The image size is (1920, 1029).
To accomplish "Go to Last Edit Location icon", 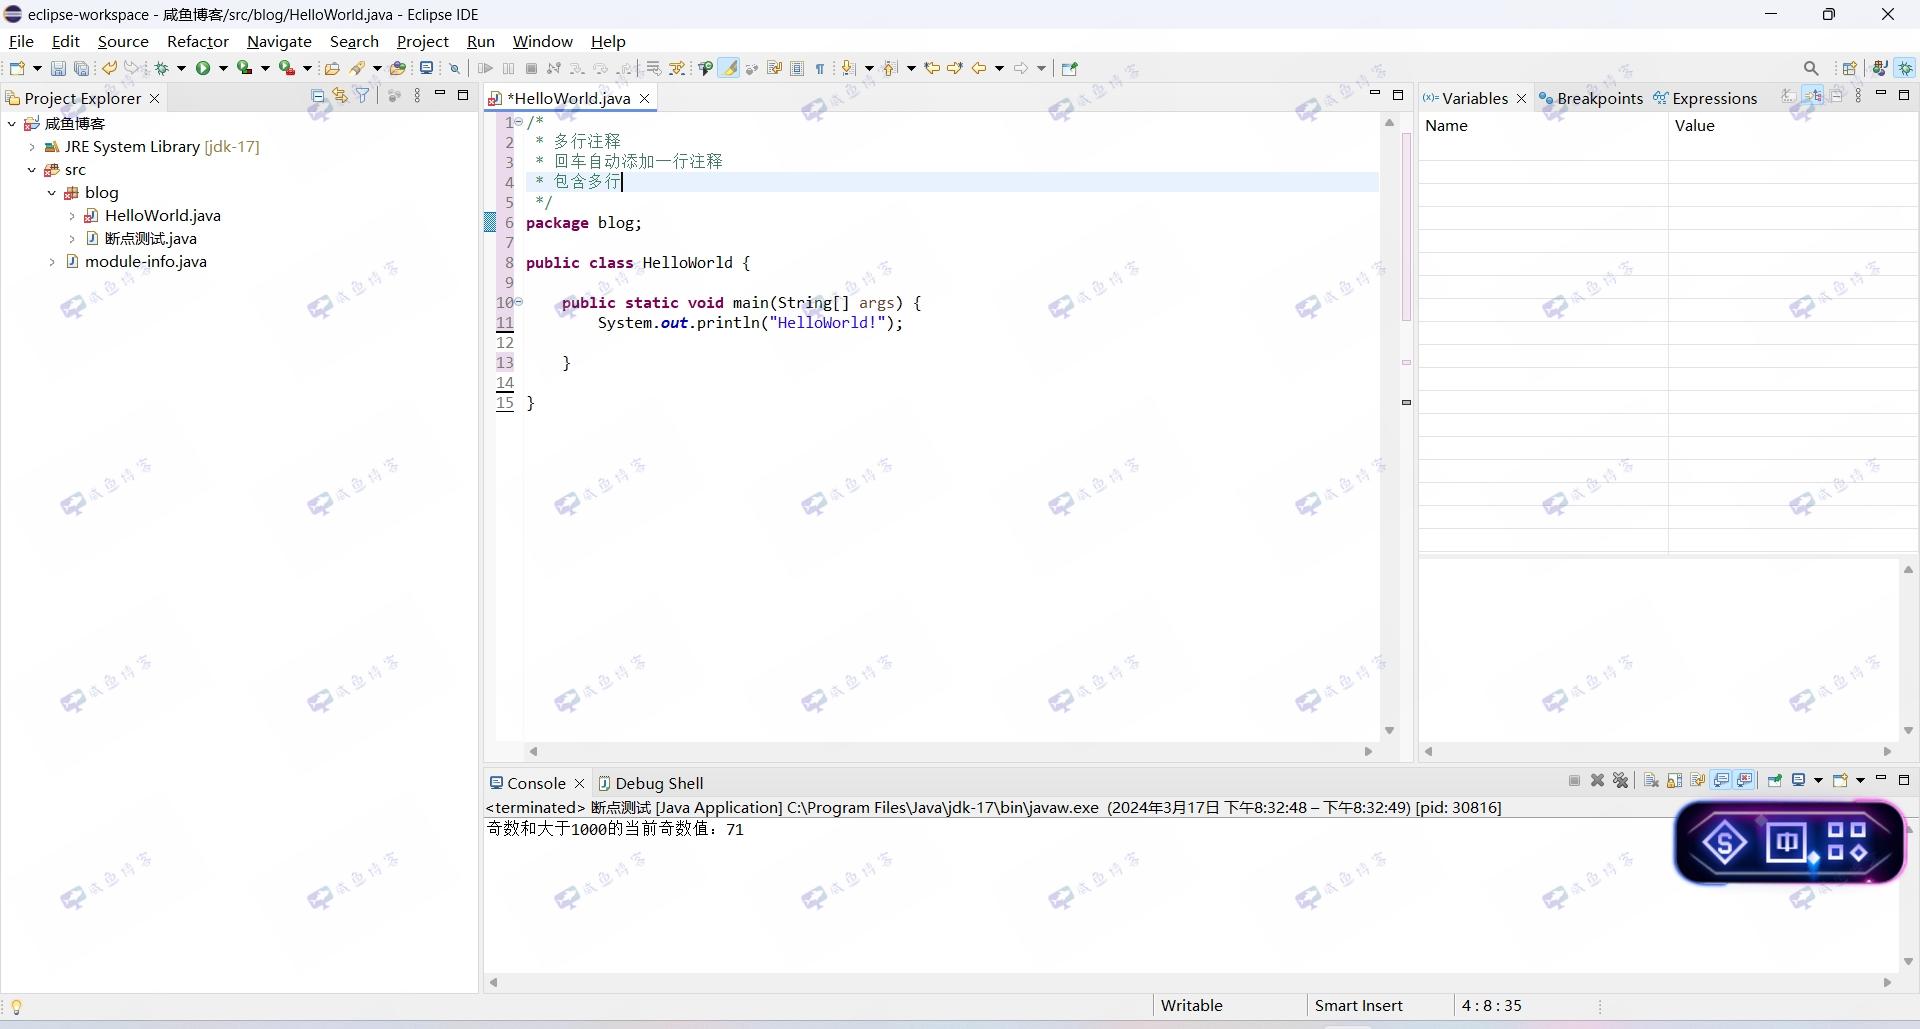I will (932, 68).
